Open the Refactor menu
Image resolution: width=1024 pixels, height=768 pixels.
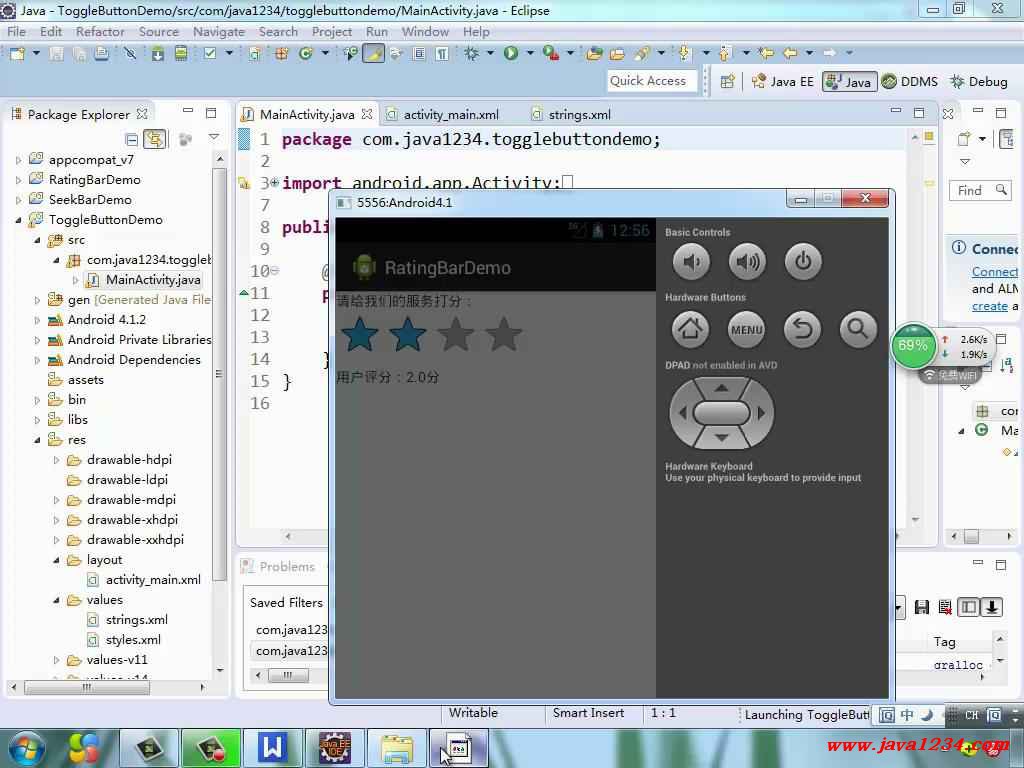tap(100, 31)
